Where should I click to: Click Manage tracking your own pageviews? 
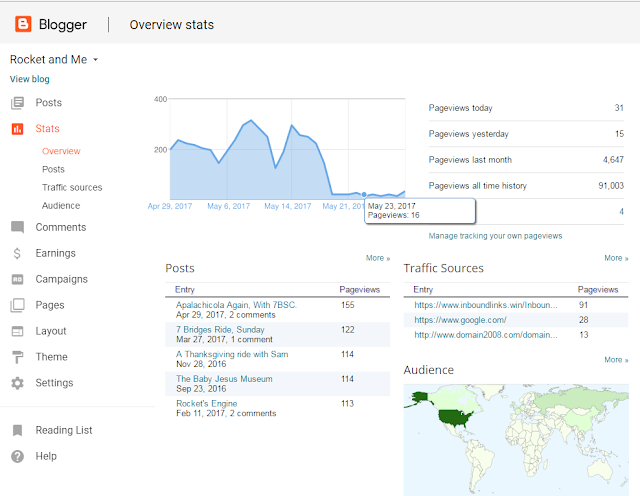tap(495, 236)
